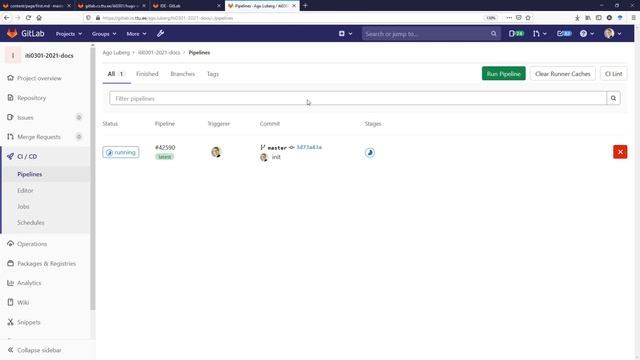Open pipeline #42590 link
The image size is (640, 360).
[x=165, y=147]
